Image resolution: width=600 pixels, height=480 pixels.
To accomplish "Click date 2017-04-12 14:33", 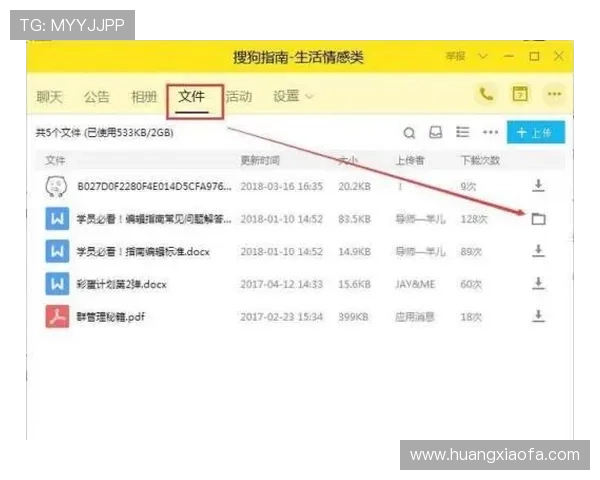I will (x=282, y=284).
